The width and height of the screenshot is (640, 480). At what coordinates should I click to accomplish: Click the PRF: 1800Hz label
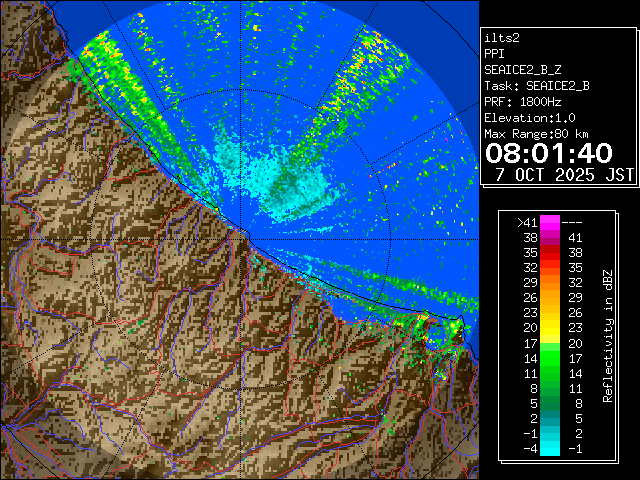(522, 102)
